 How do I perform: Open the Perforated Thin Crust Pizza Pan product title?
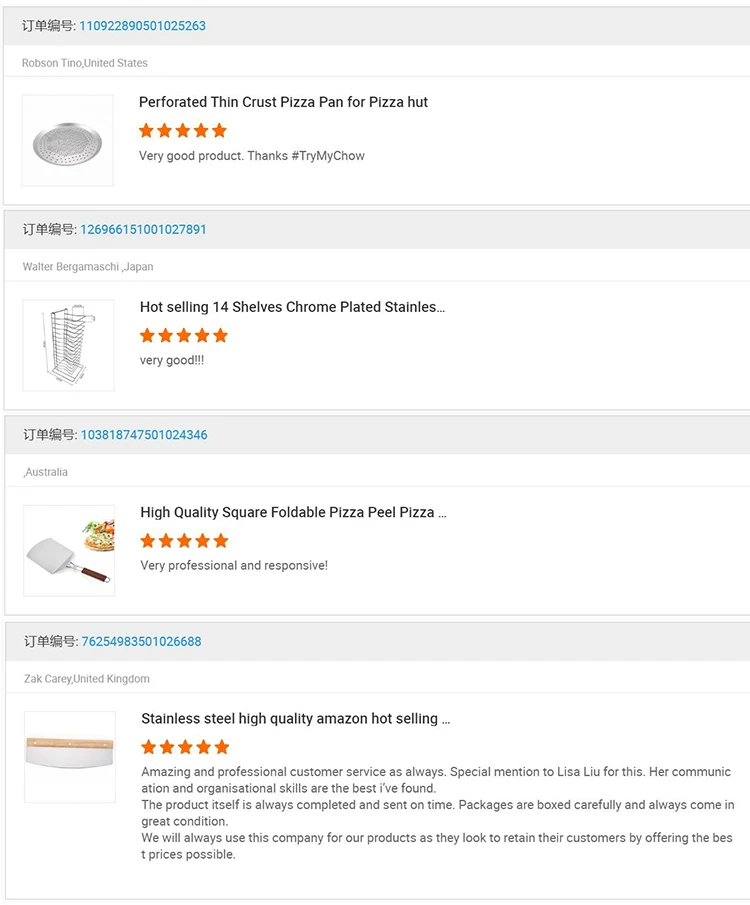pyautogui.click(x=284, y=101)
